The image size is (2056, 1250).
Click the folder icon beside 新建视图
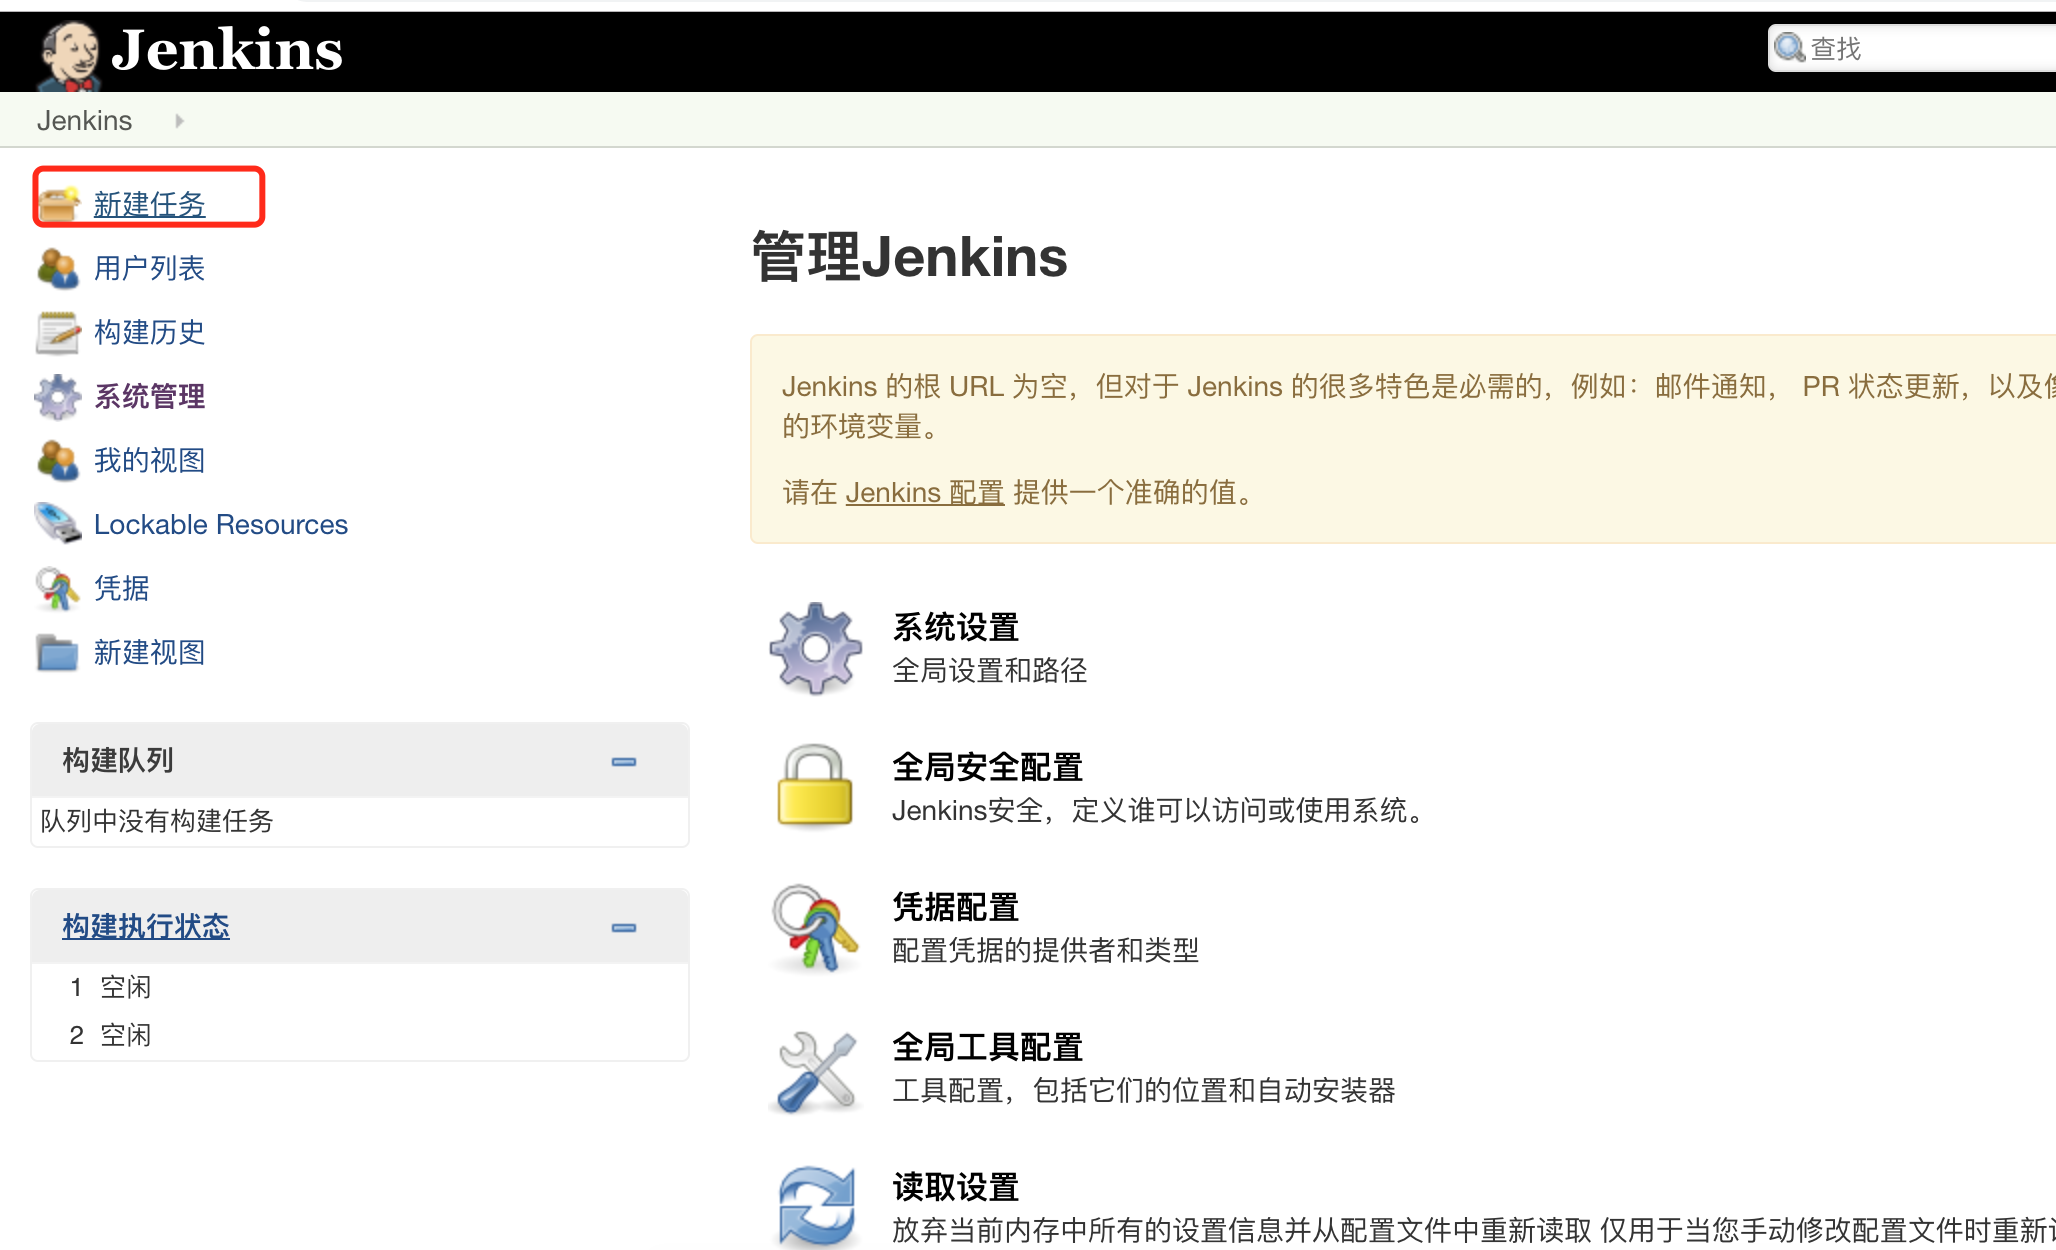point(58,653)
